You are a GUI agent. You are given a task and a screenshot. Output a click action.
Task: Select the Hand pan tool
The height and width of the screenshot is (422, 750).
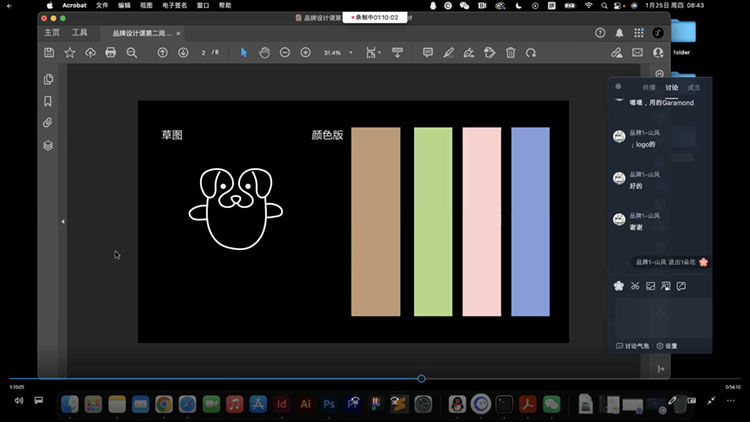[264, 52]
